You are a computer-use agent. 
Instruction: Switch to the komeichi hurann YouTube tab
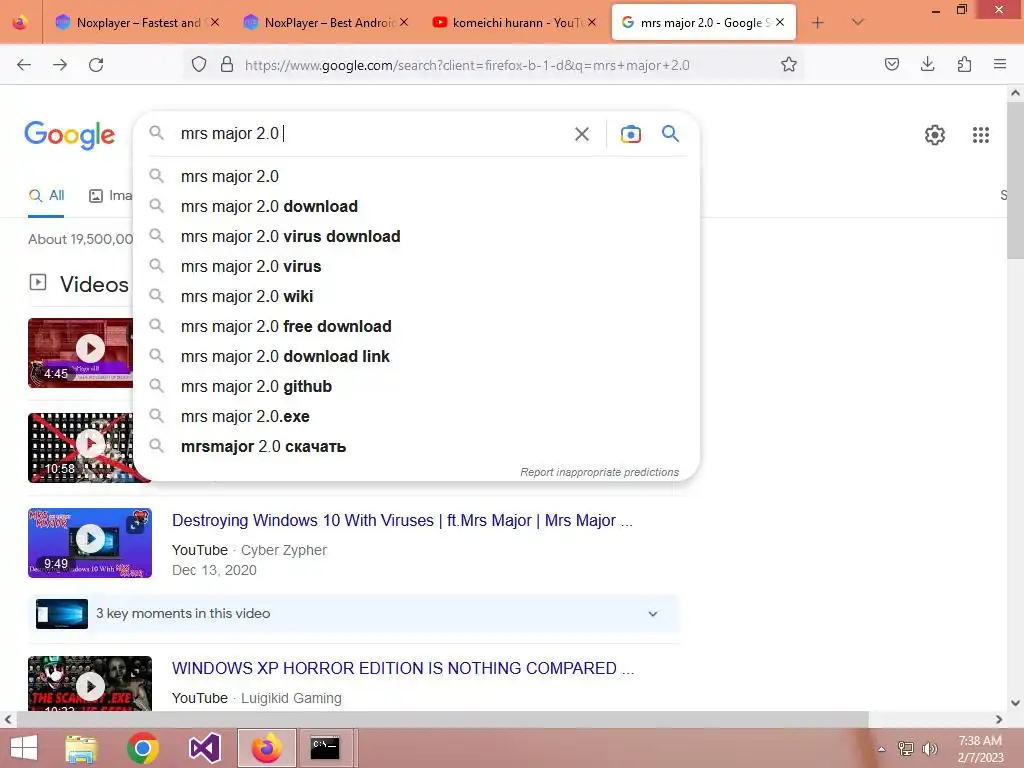pos(513,23)
